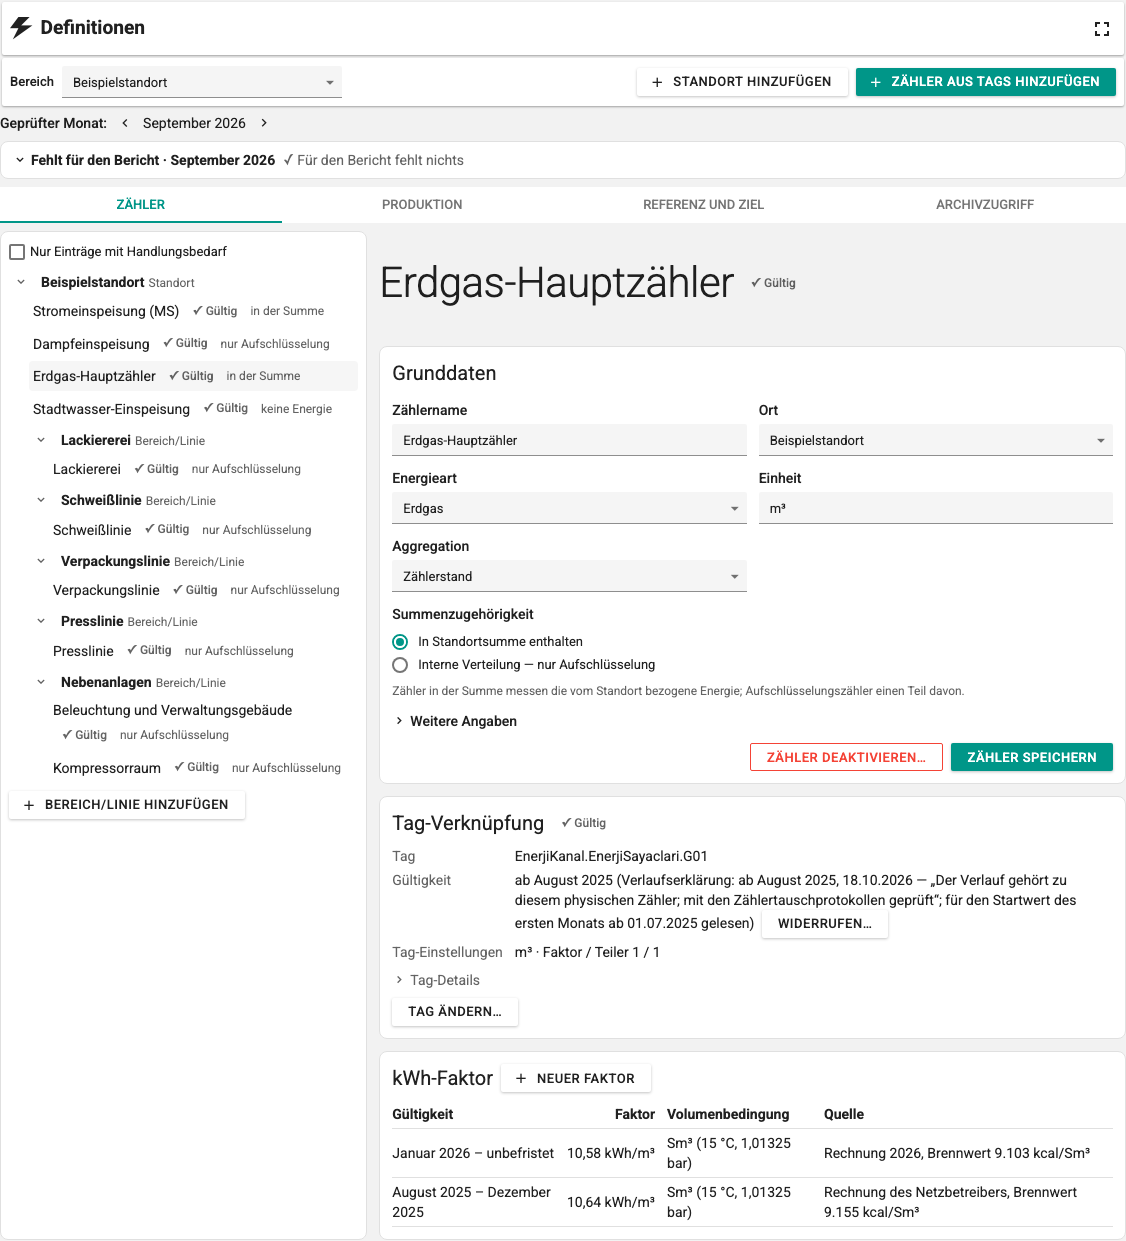Click the Gültig checkmark beside Erdgas-Hauptzähler heading

tap(773, 283)
